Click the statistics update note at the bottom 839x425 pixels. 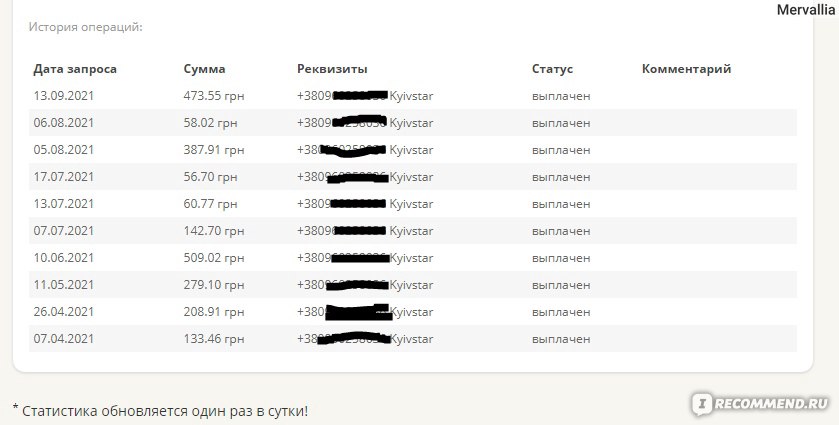pos(160,412)
